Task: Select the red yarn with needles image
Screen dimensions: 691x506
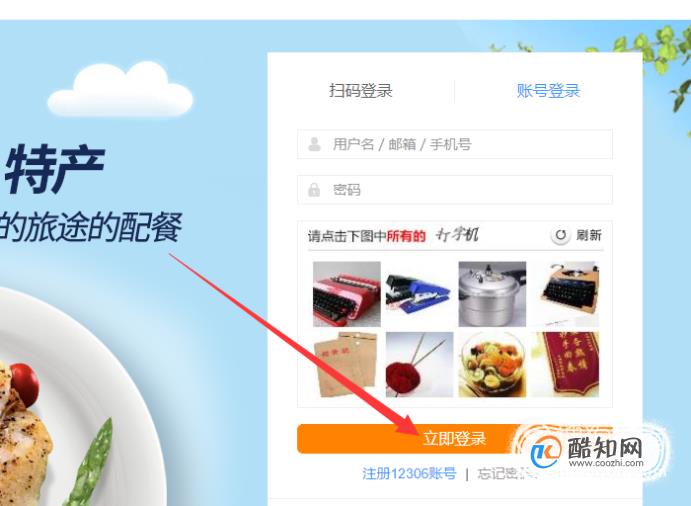Action: [419, 365]
